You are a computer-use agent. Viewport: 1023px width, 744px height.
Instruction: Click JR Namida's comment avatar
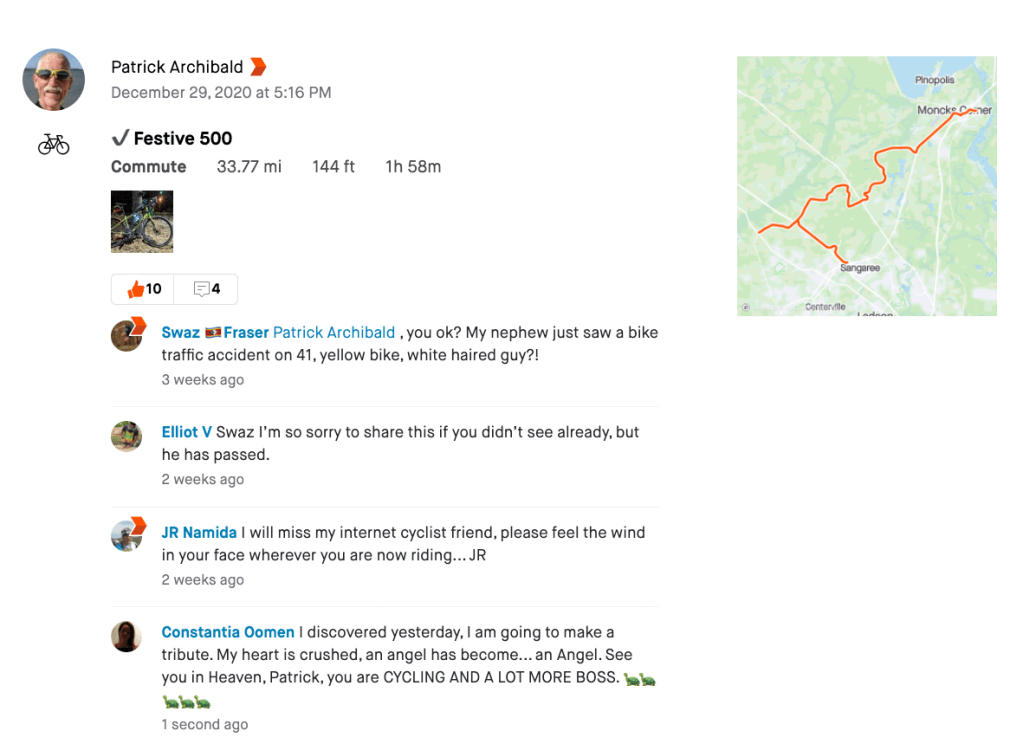coord(127,535)
